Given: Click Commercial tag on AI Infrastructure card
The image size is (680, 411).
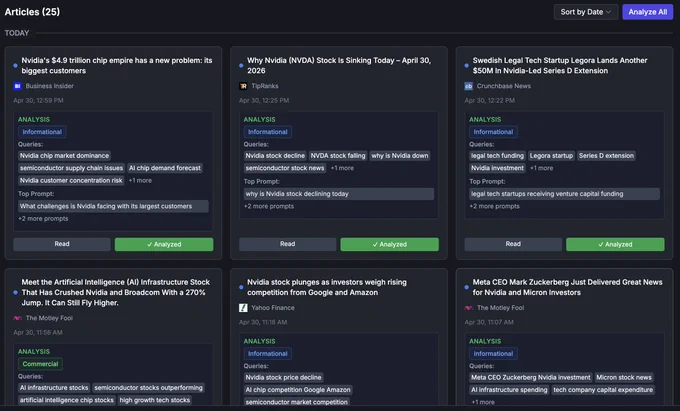Looking at the screenshot, I should coord(40,364).
